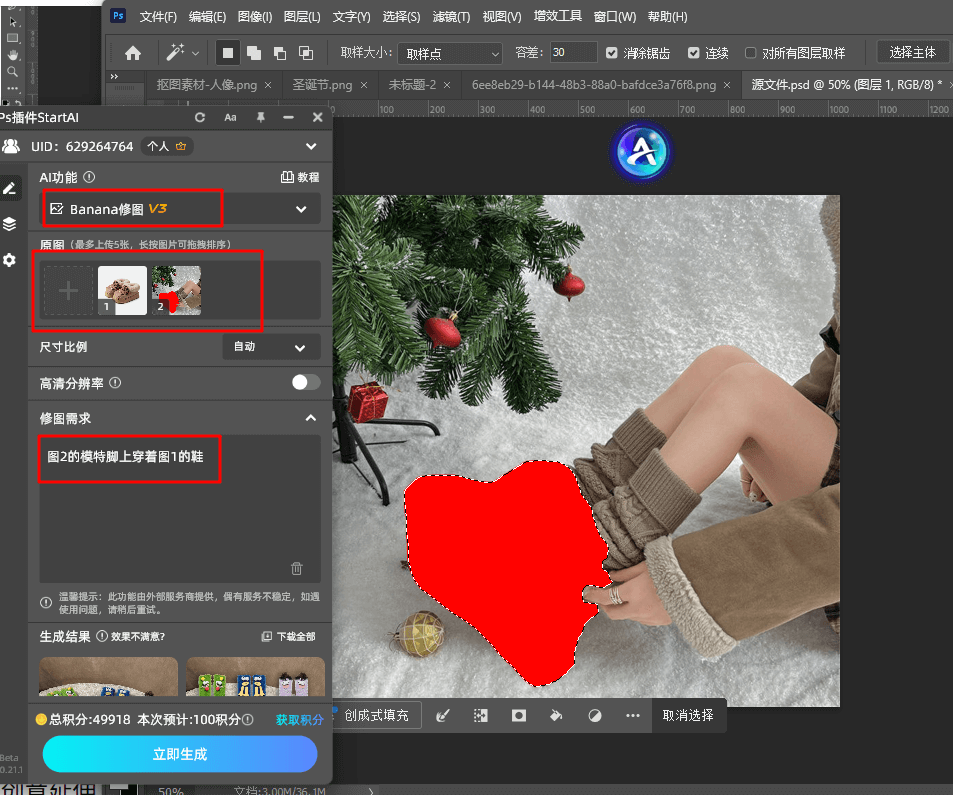The height and width of the screenshot is (795, 953).
Task: Click the 立即生成 button
Action: click(x=180, y=754)
